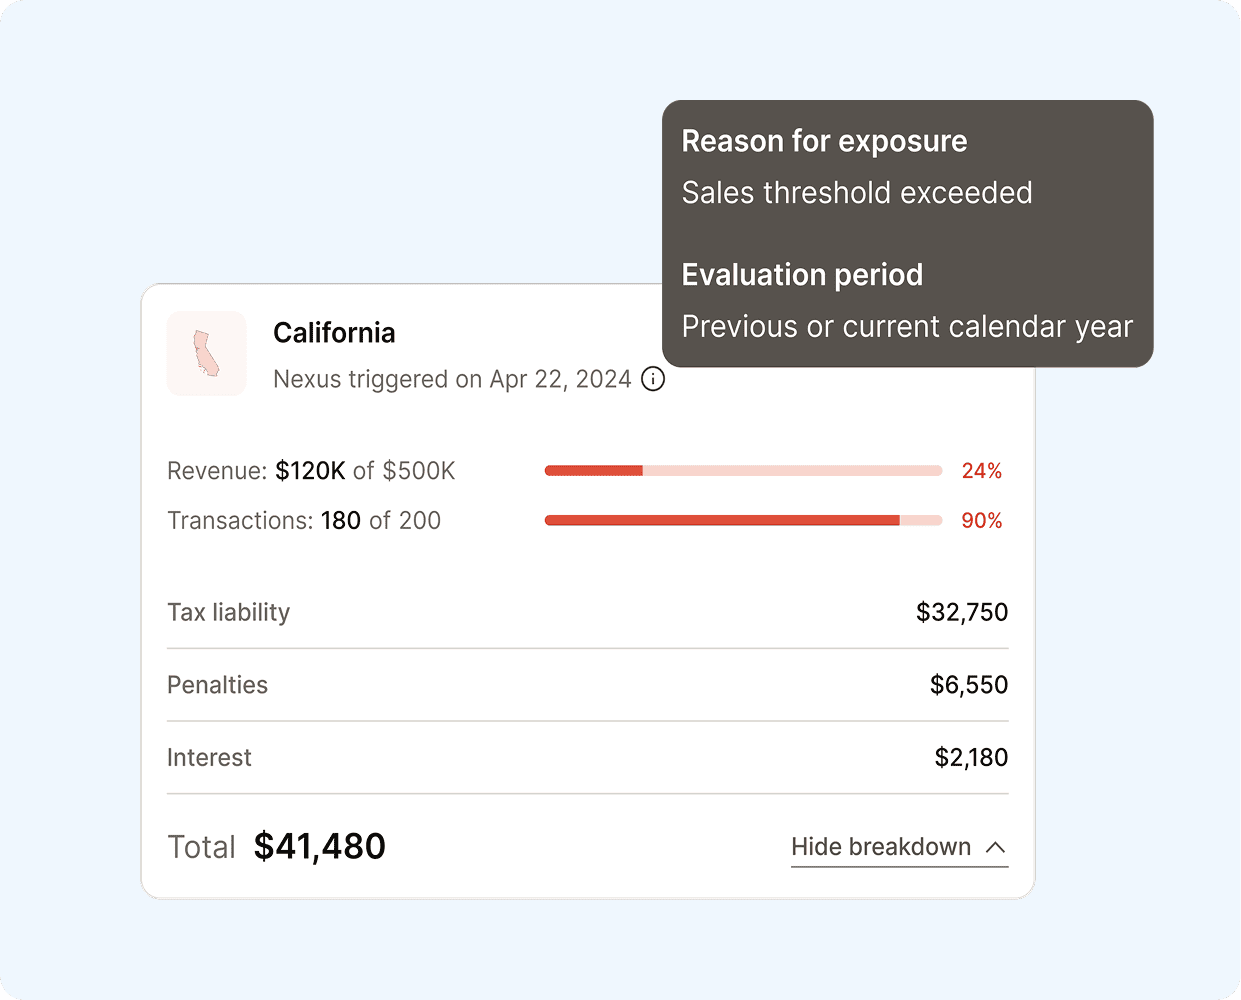Click the Sales threshold exceeded text
The image size is (1241, 1000).
857,193
